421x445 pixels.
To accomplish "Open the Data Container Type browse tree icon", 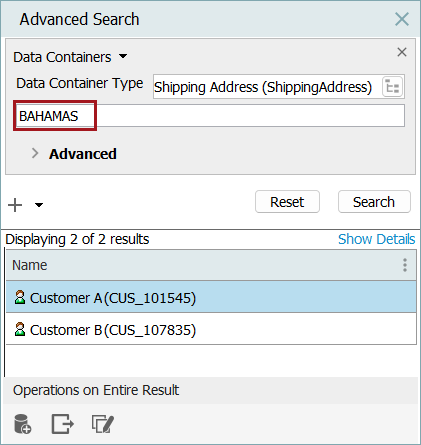I will pyautogui.click(x=392, y=87).
